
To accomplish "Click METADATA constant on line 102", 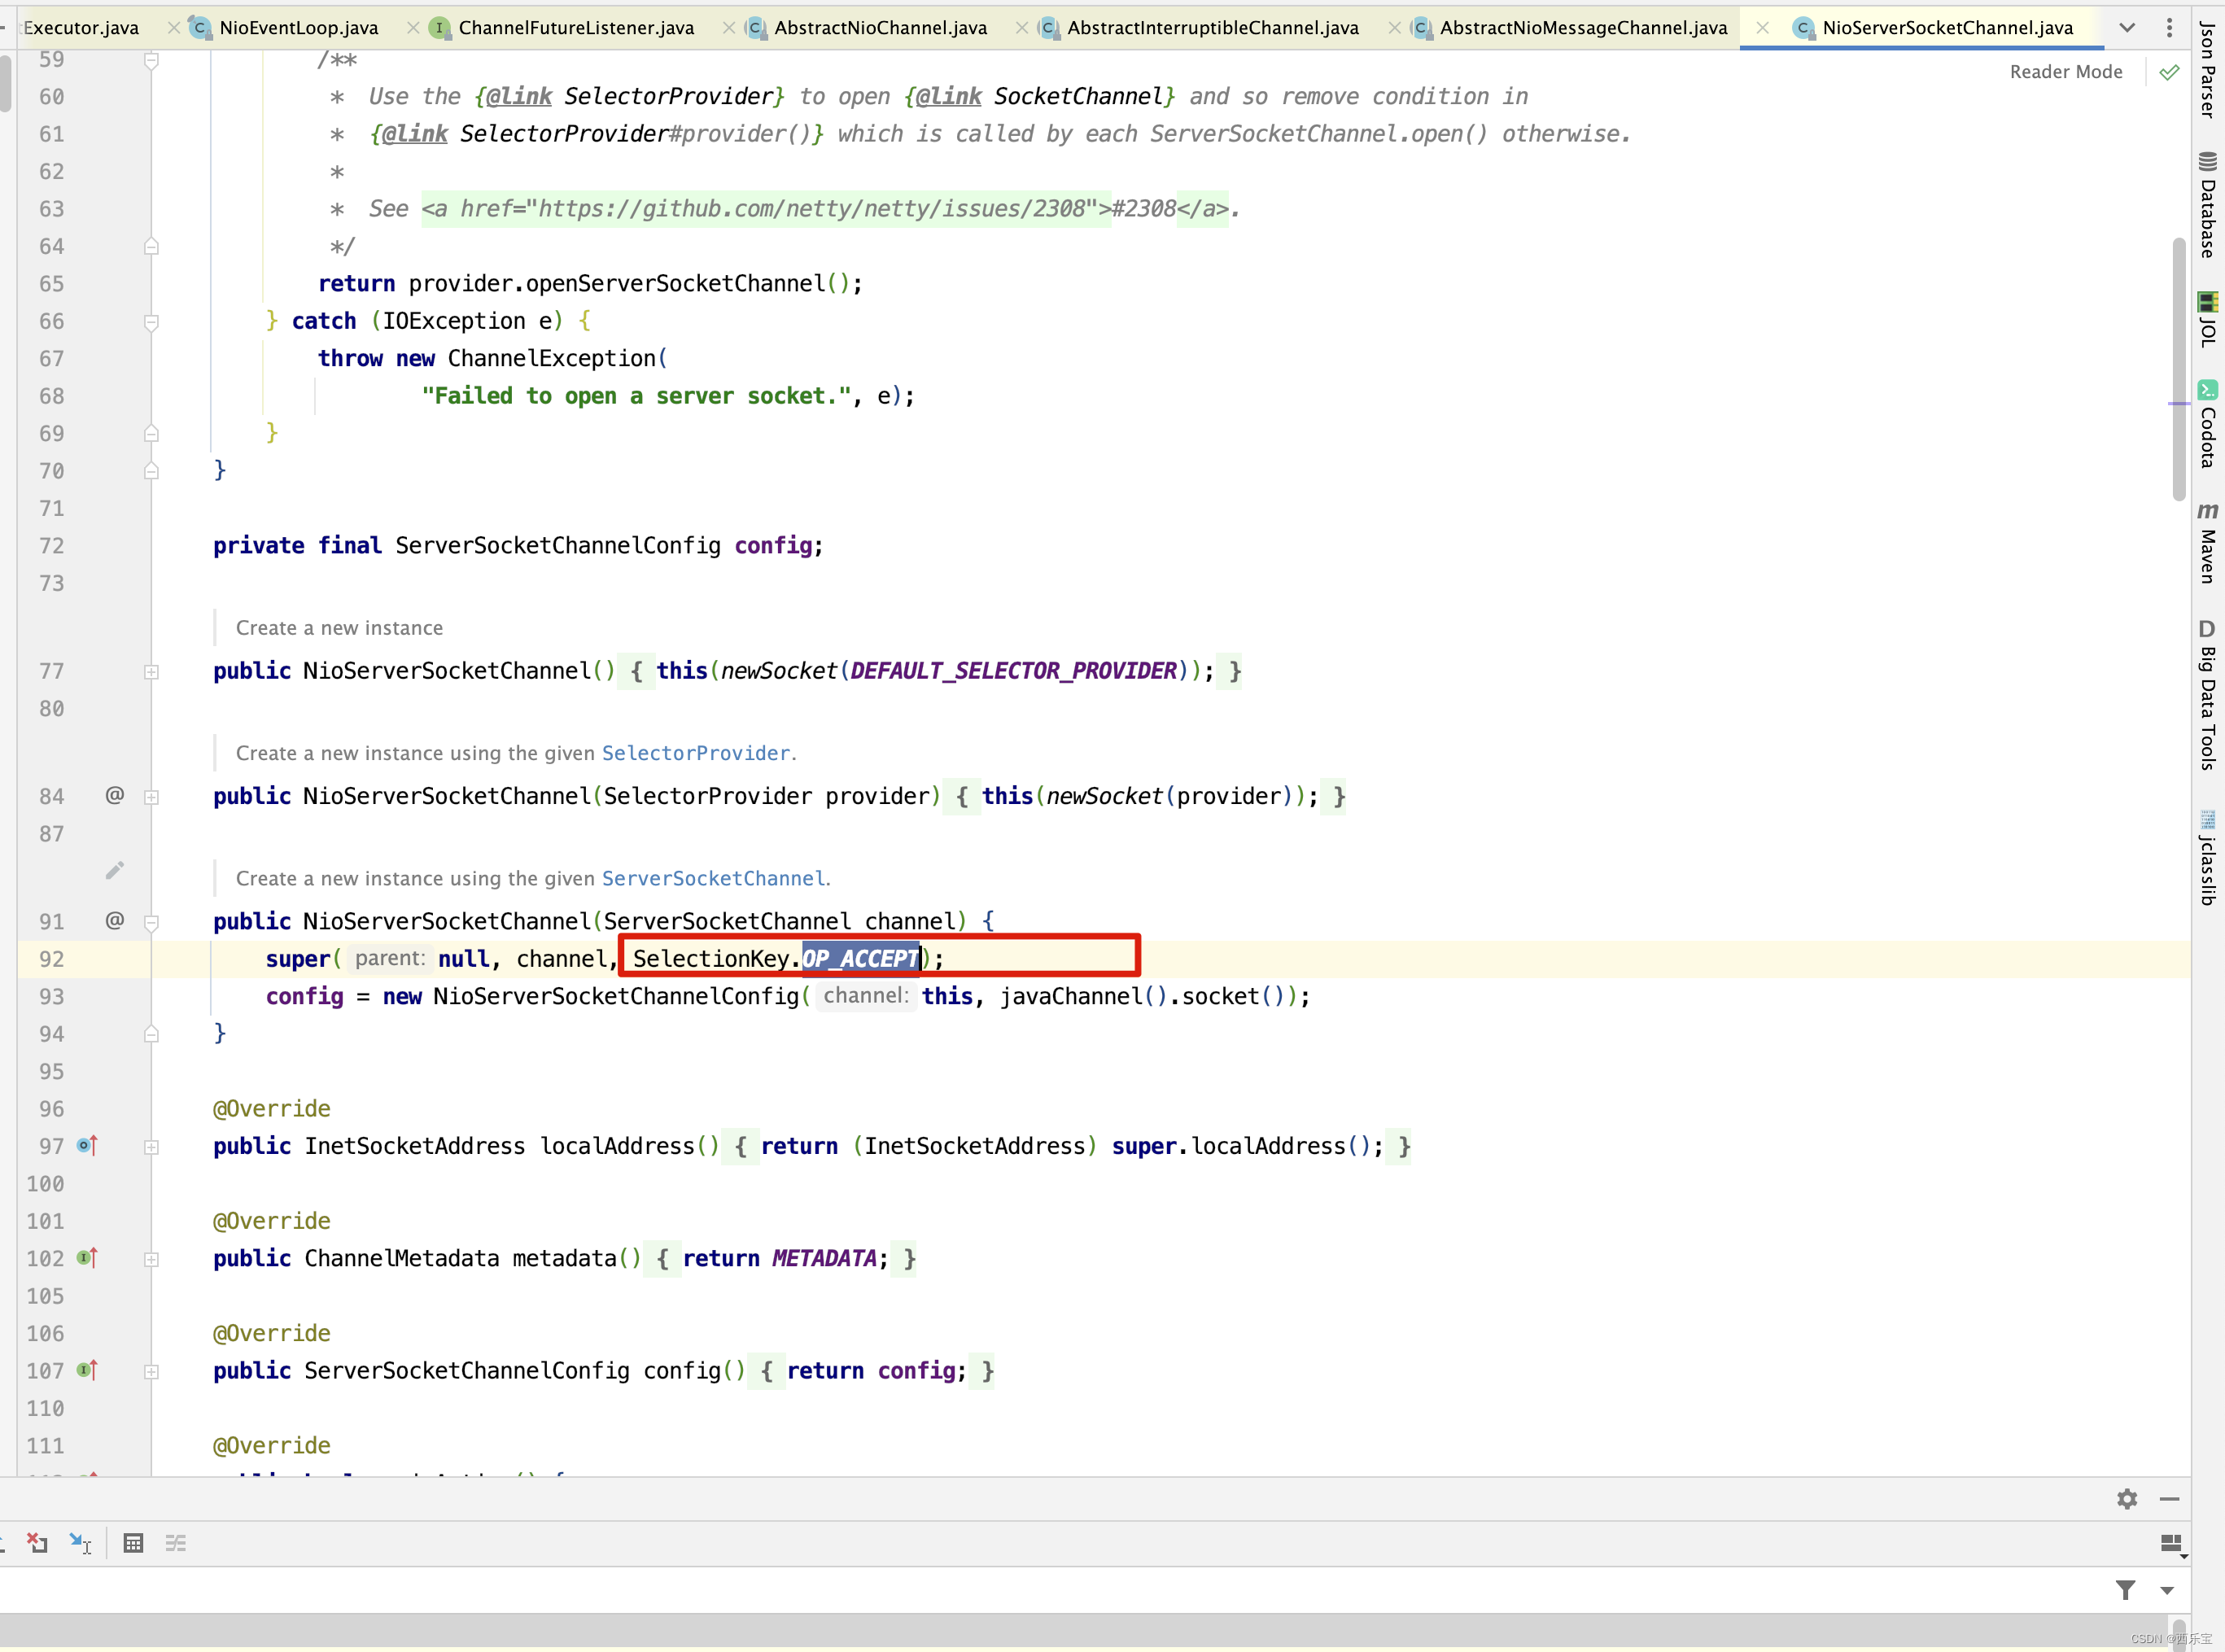I will coord(824,1258).
